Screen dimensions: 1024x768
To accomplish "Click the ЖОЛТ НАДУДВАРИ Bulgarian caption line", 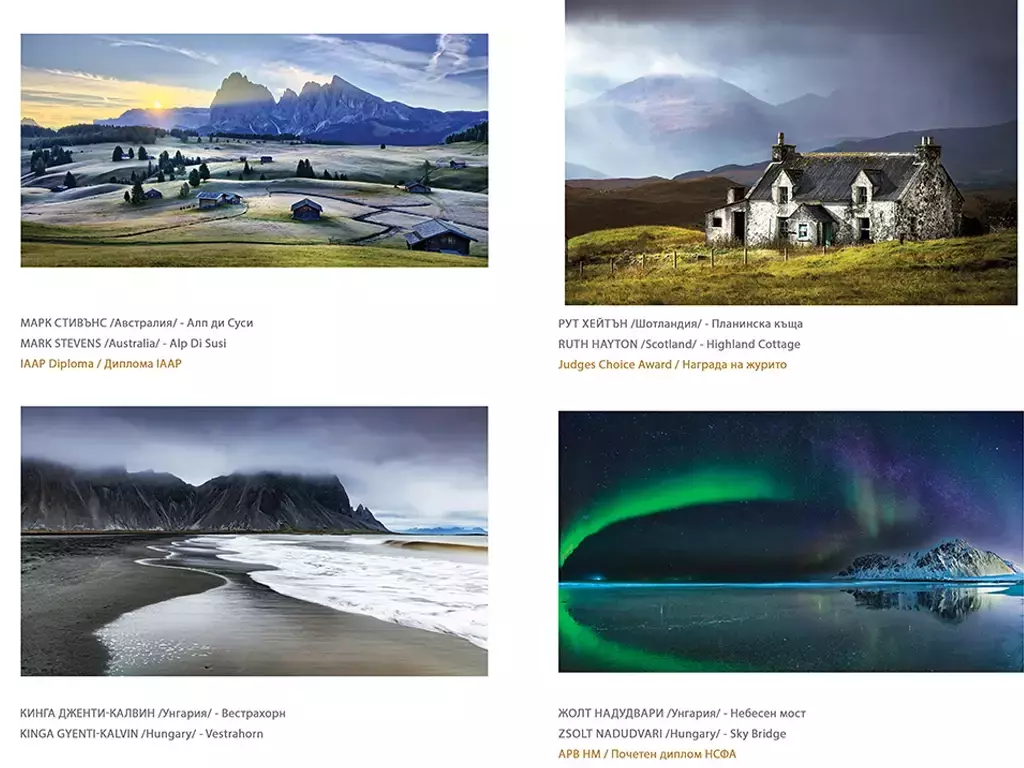I will 681,713.
